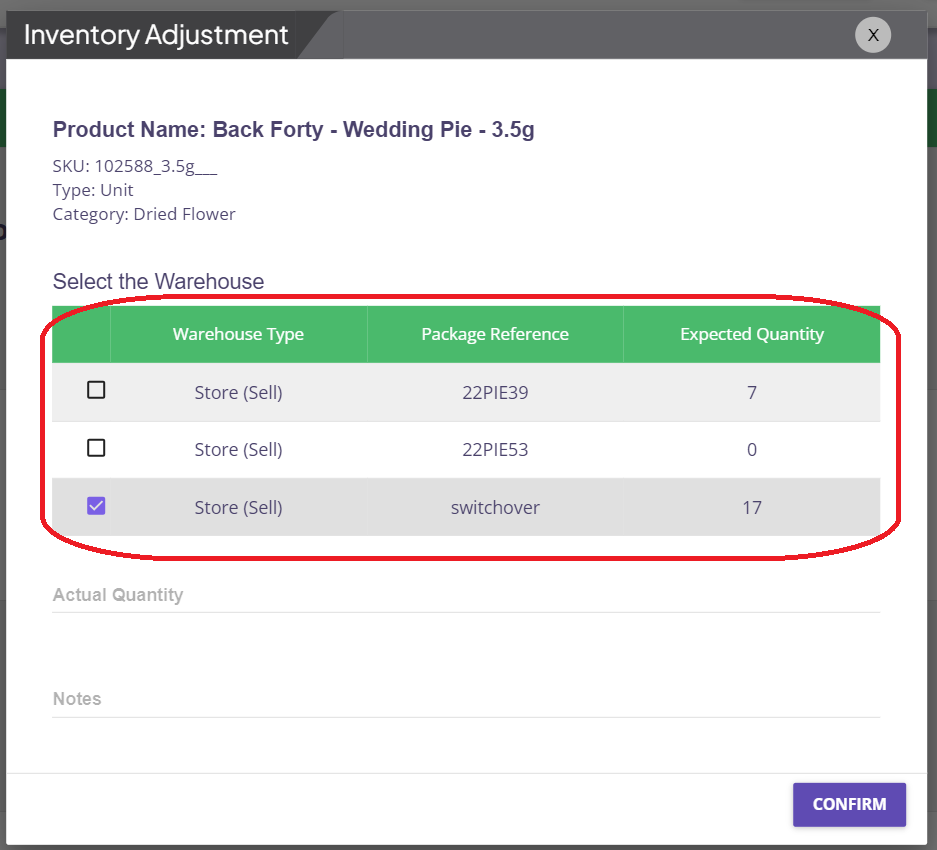937x850 pixels.
Task: Click the Actual Quantity input field
Action: click(466, 595)
